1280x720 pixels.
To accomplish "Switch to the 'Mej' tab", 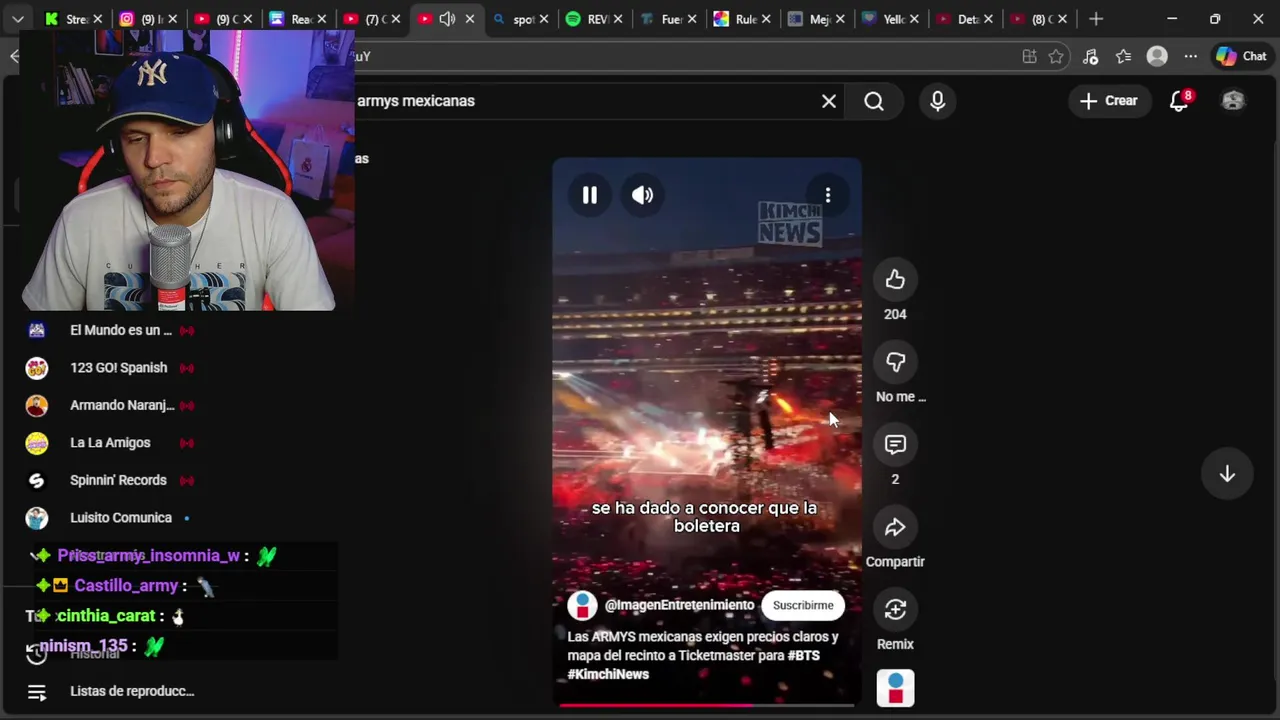I will [817, 19].
